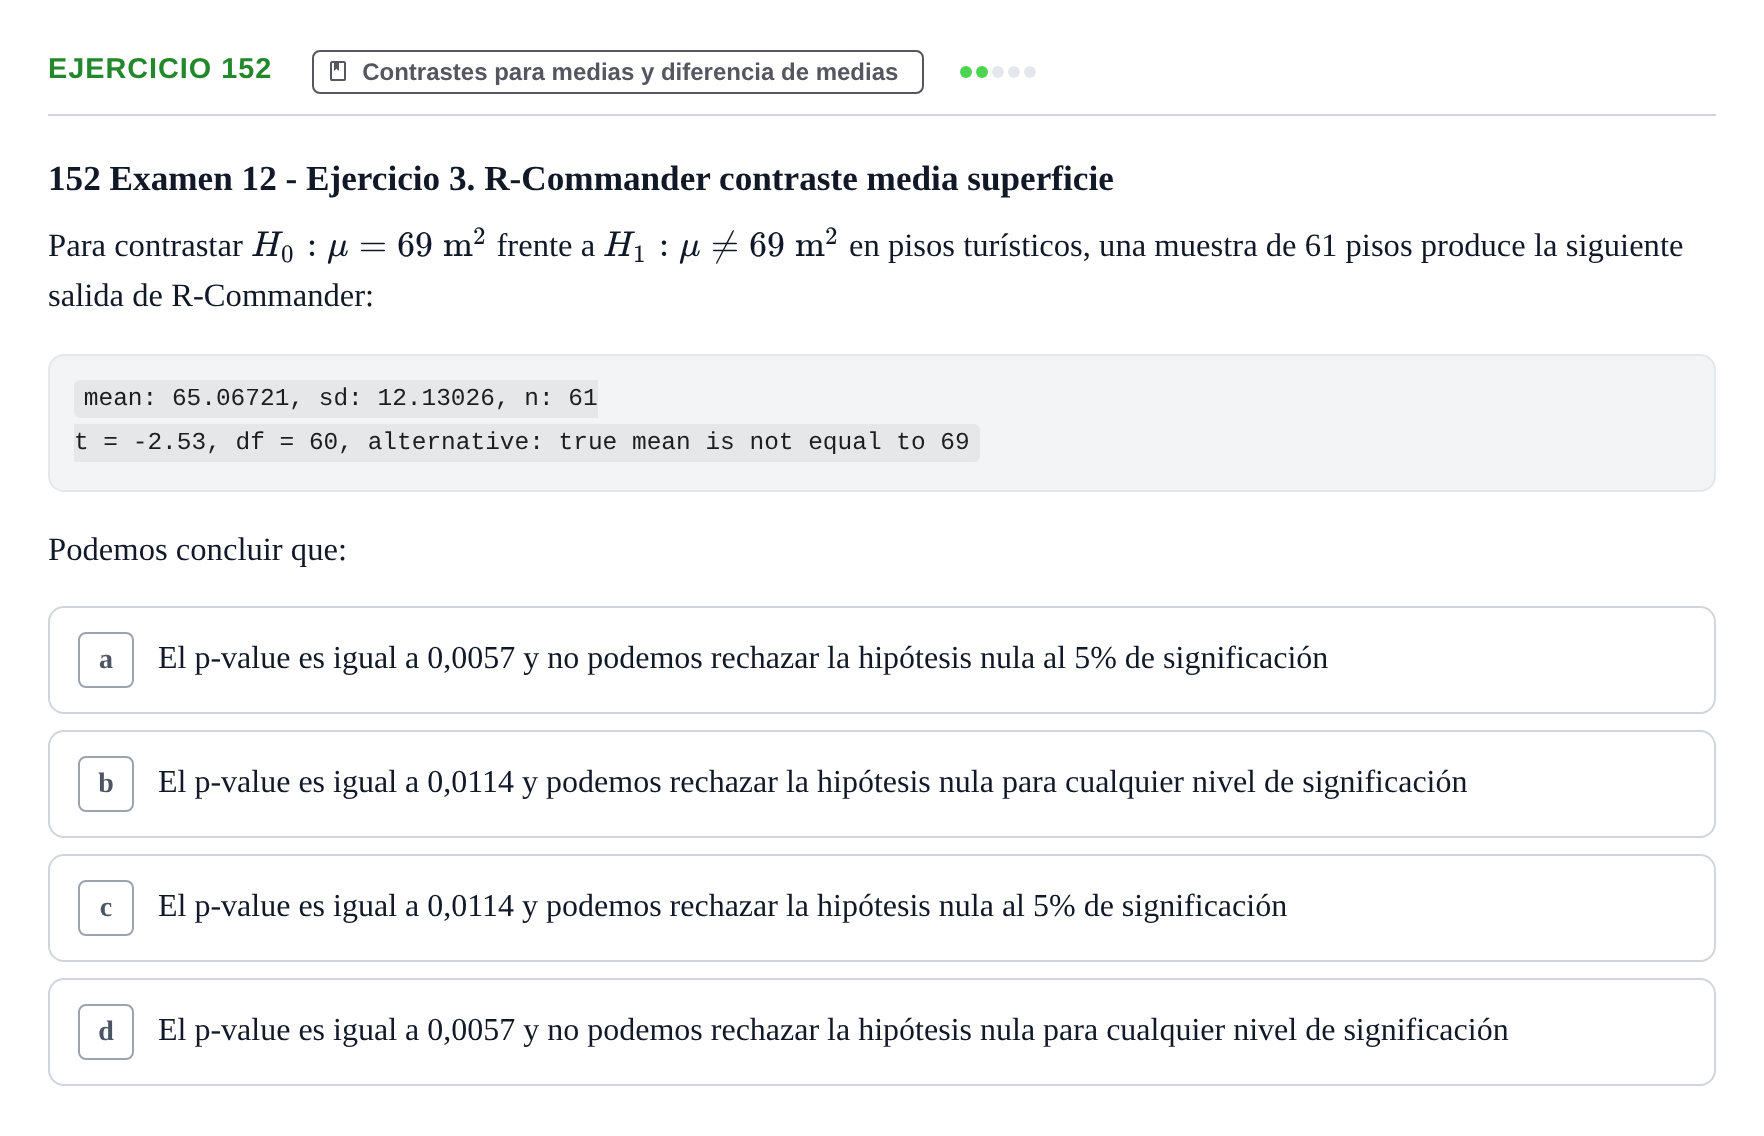1764x1136 pixels.
Task: Open the 'Contrastes para medias y diferencia de medias' tag
Action: pos(617,72)
